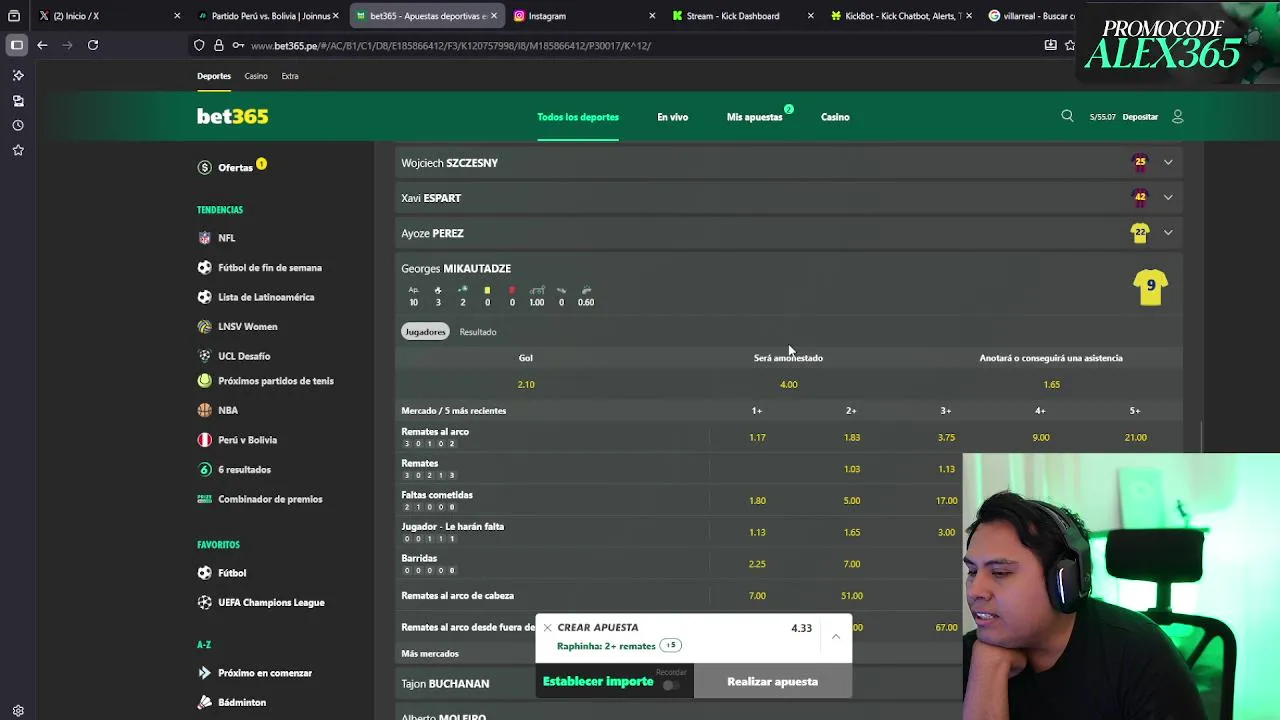Expand Xavi Espart player row
Viewport: 1280px width, 720px height.
[x=788, y=198]
